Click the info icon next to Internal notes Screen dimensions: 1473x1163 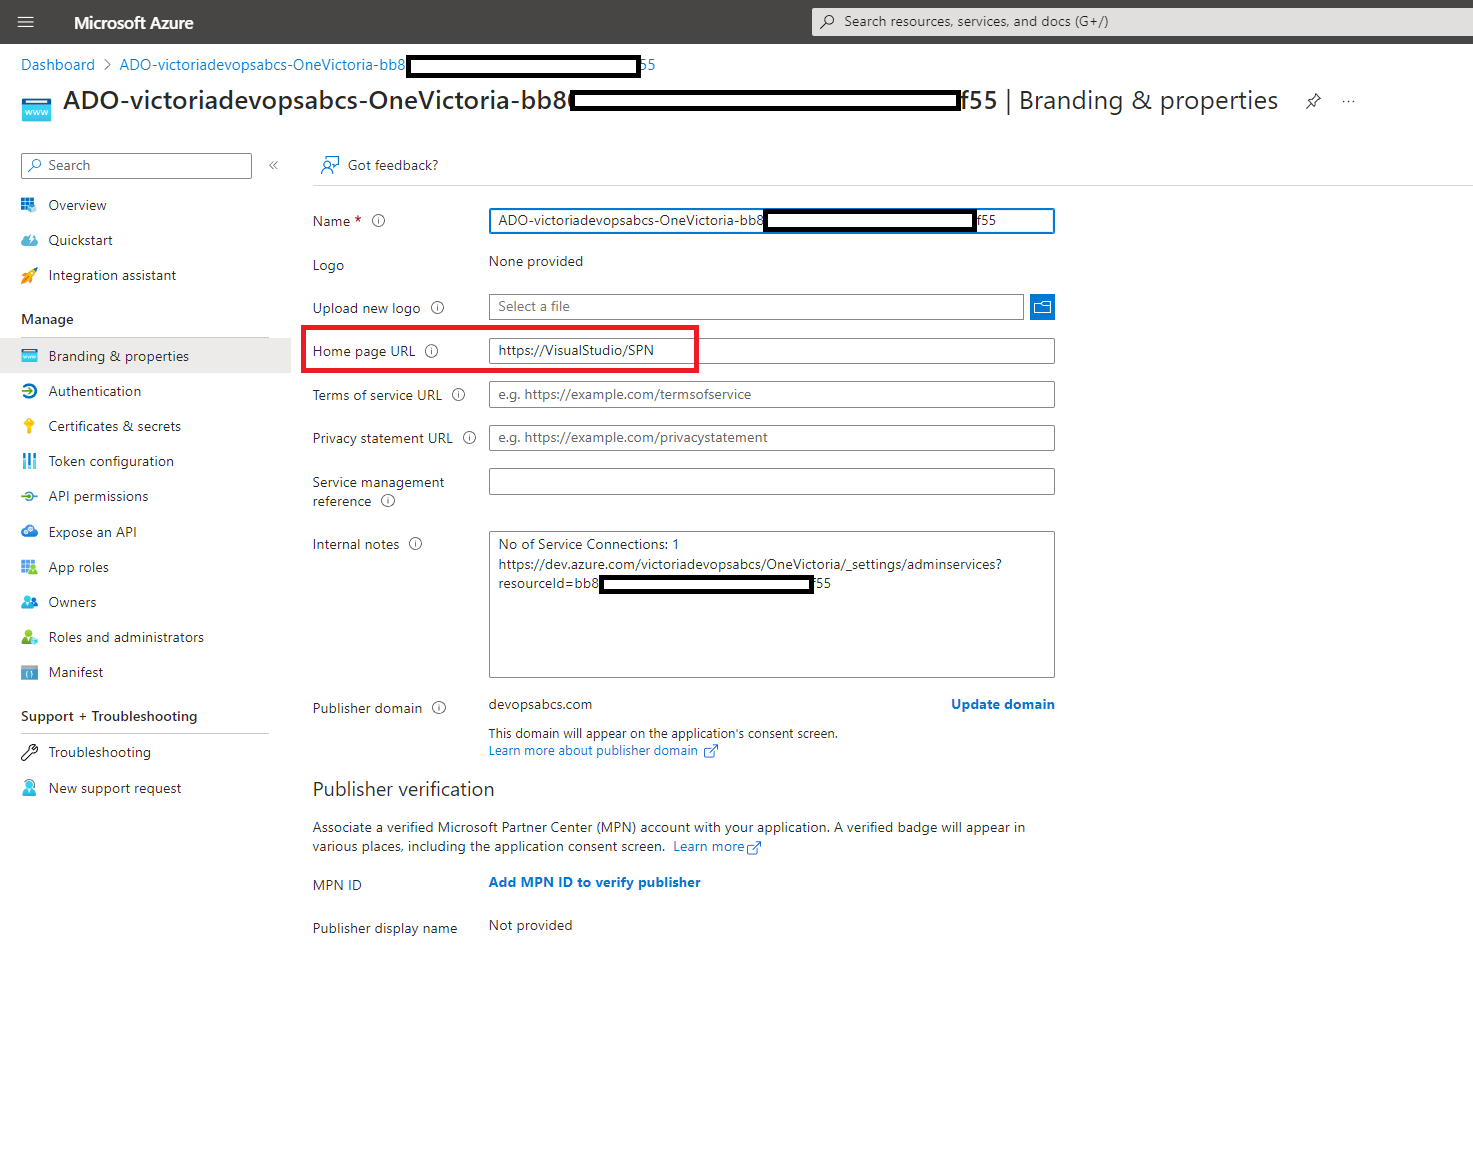416,544
